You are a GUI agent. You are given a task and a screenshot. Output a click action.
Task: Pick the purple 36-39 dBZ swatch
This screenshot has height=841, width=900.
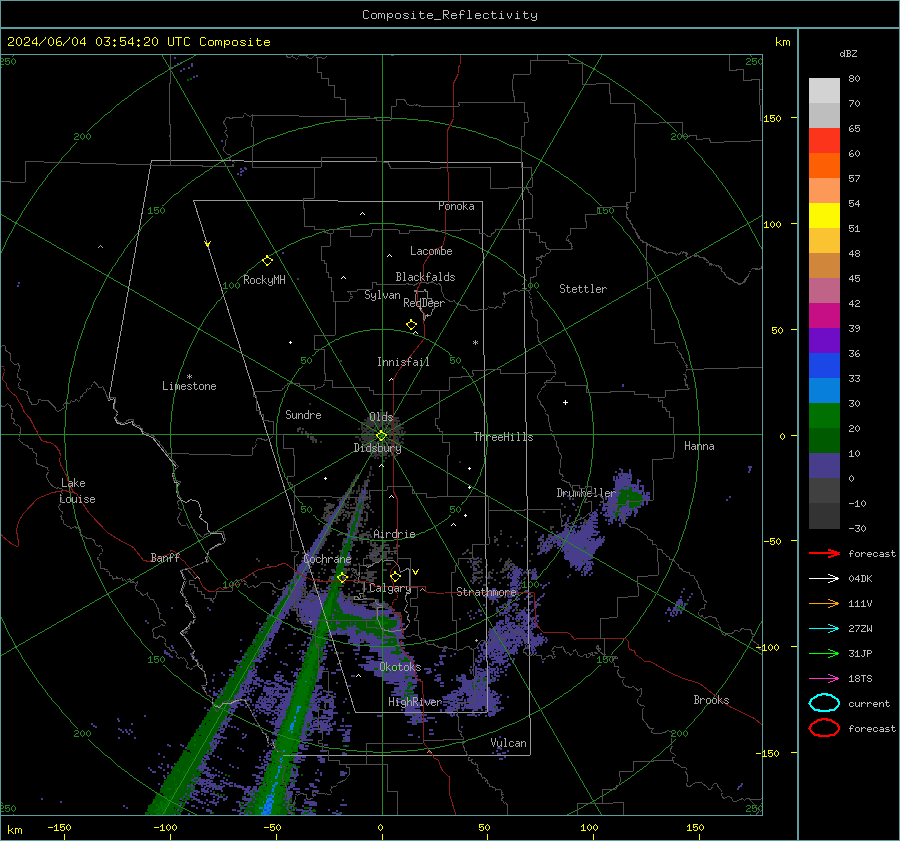click(824, 340)
